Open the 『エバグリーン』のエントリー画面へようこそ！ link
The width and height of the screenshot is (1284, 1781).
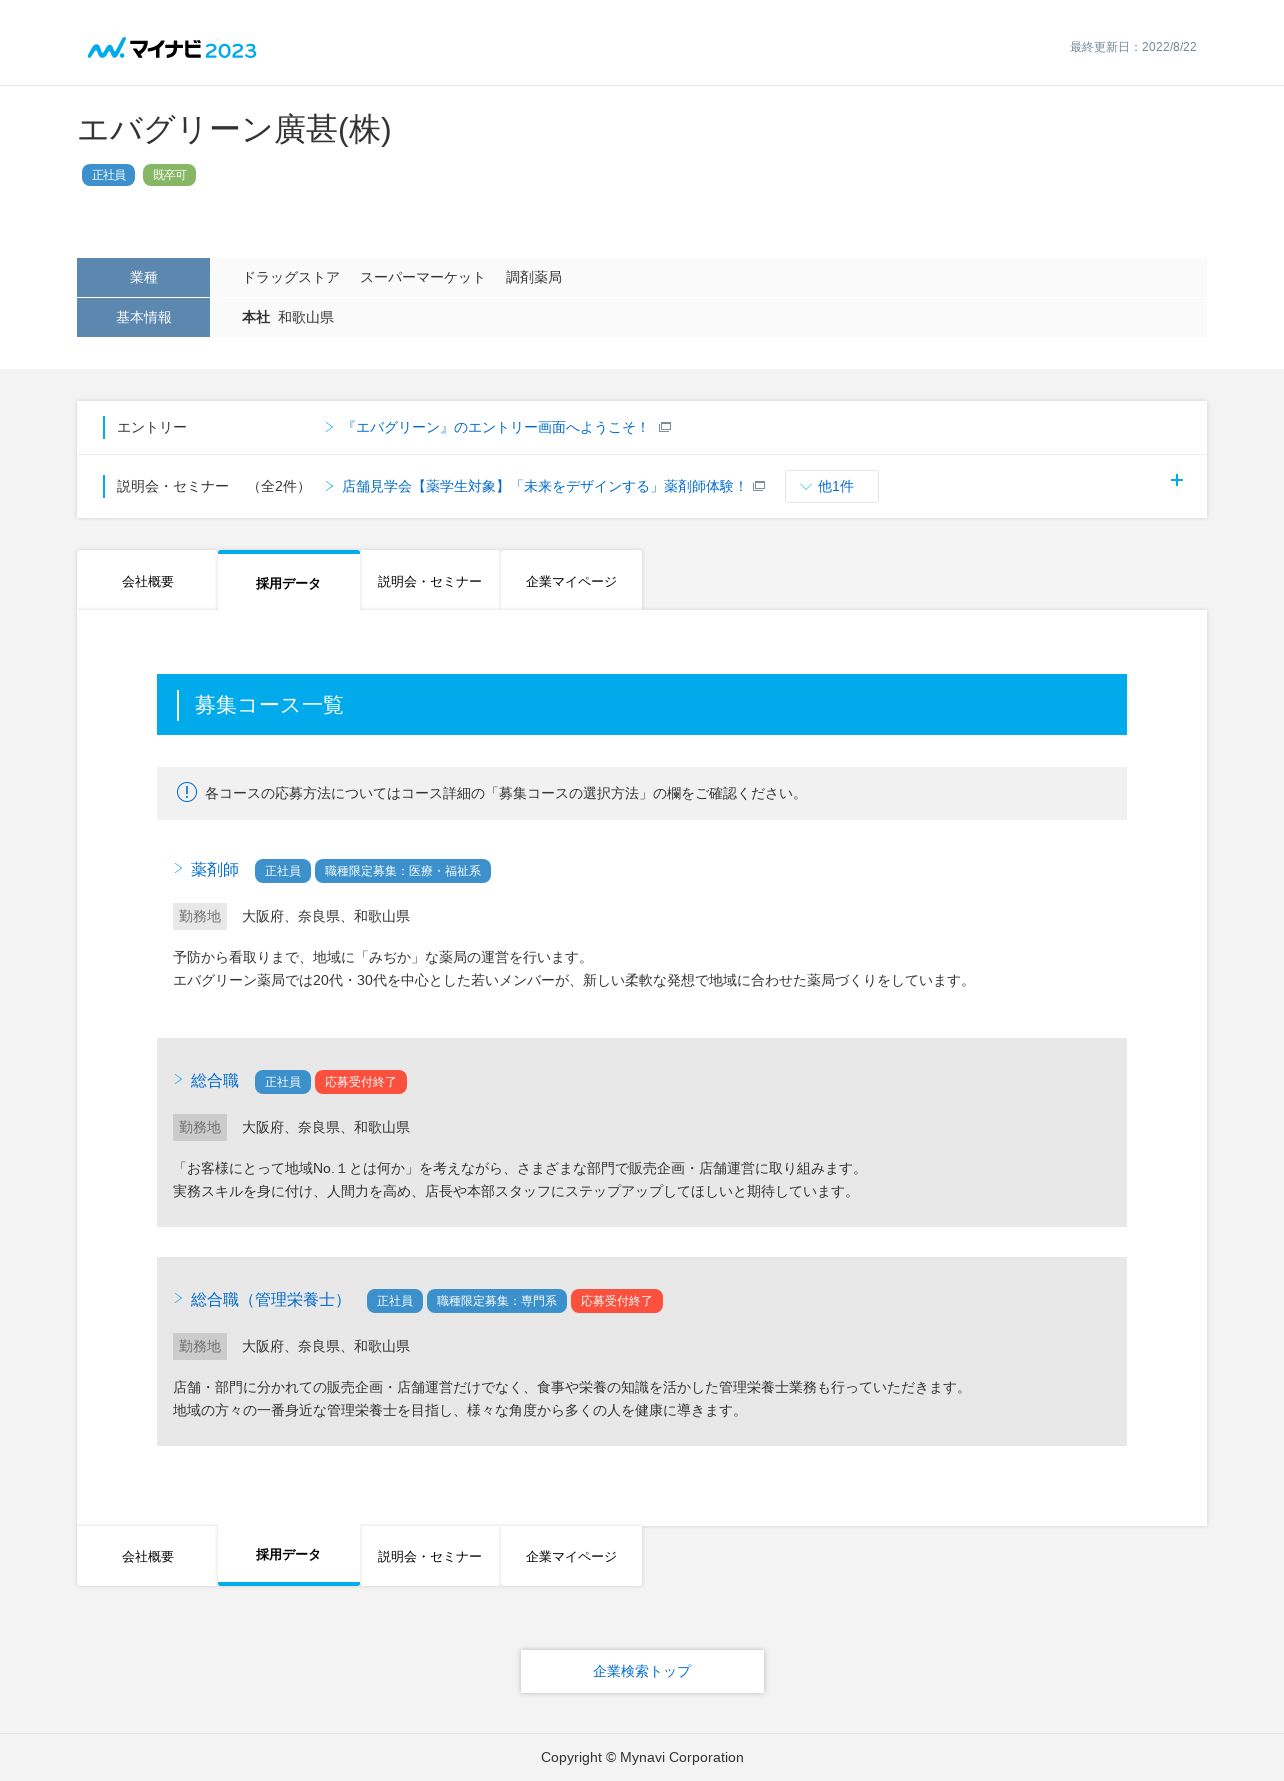(x=497, y=428)
